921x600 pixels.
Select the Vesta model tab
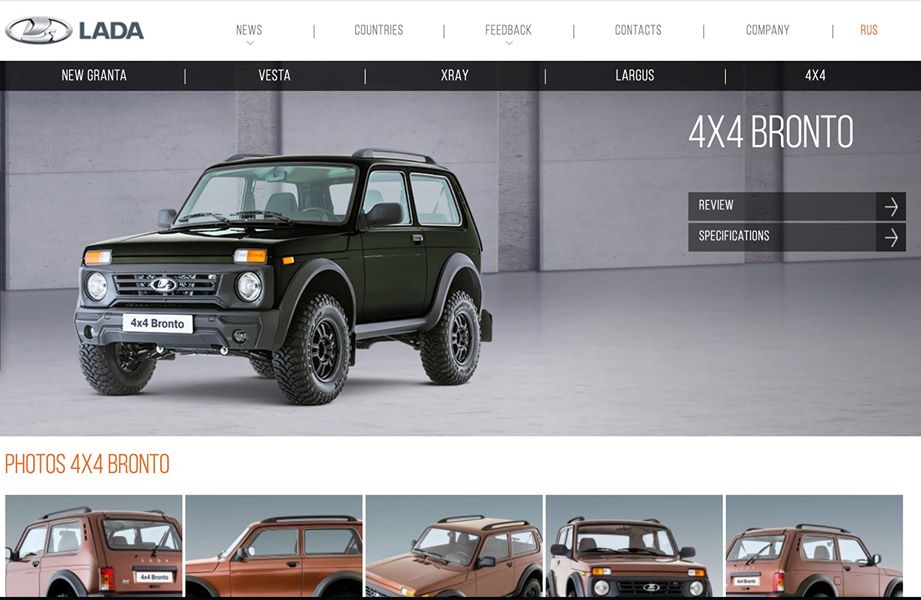[274, 75]
